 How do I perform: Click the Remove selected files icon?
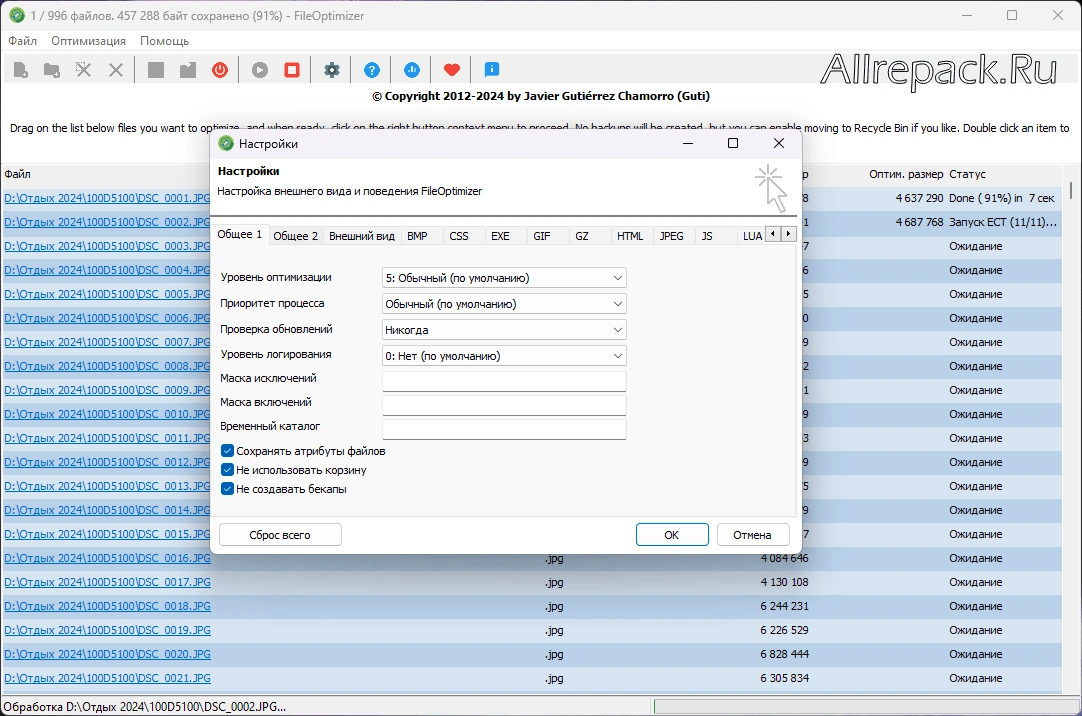pyautogui.click(x=83, y=70)
